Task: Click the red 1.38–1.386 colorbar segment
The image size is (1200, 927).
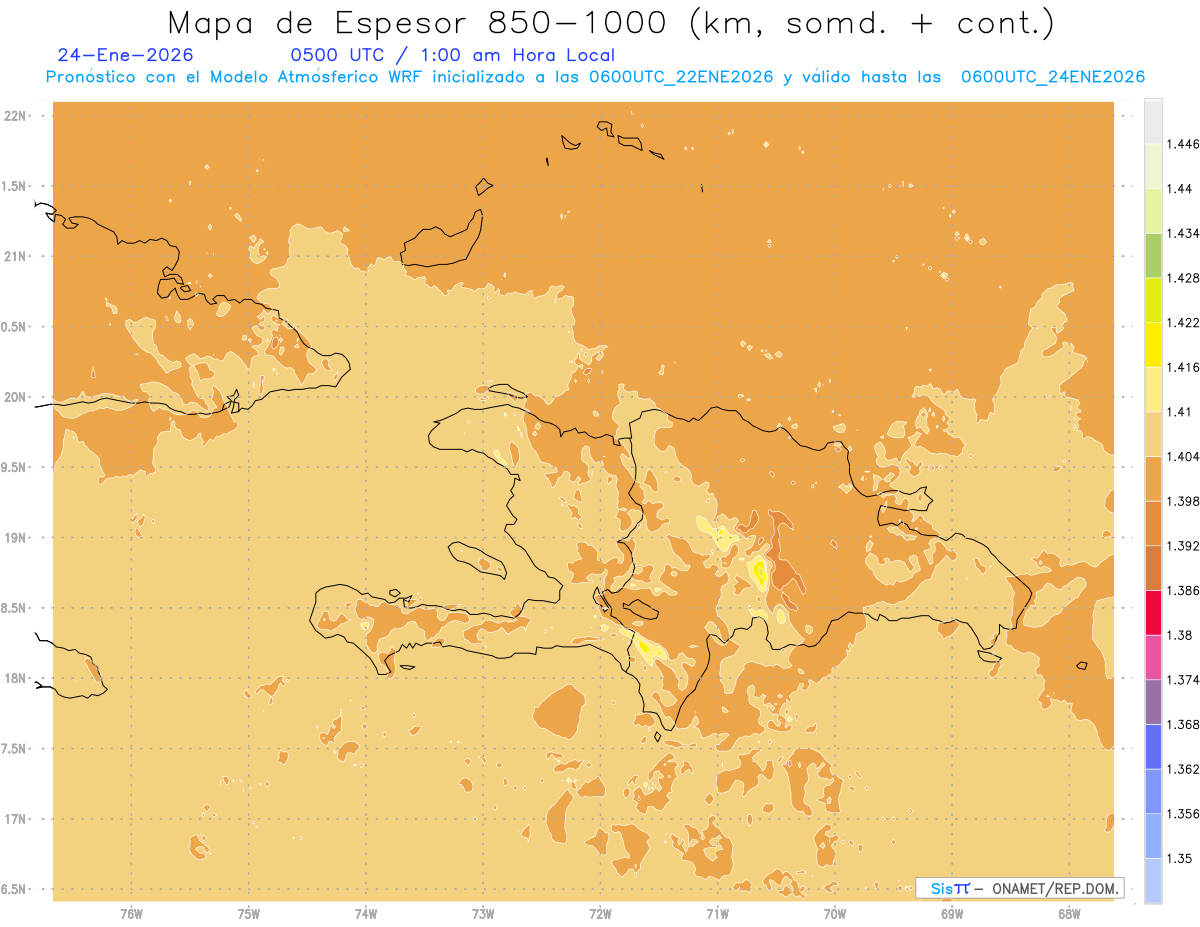Action: click(x=1153, y=613)
